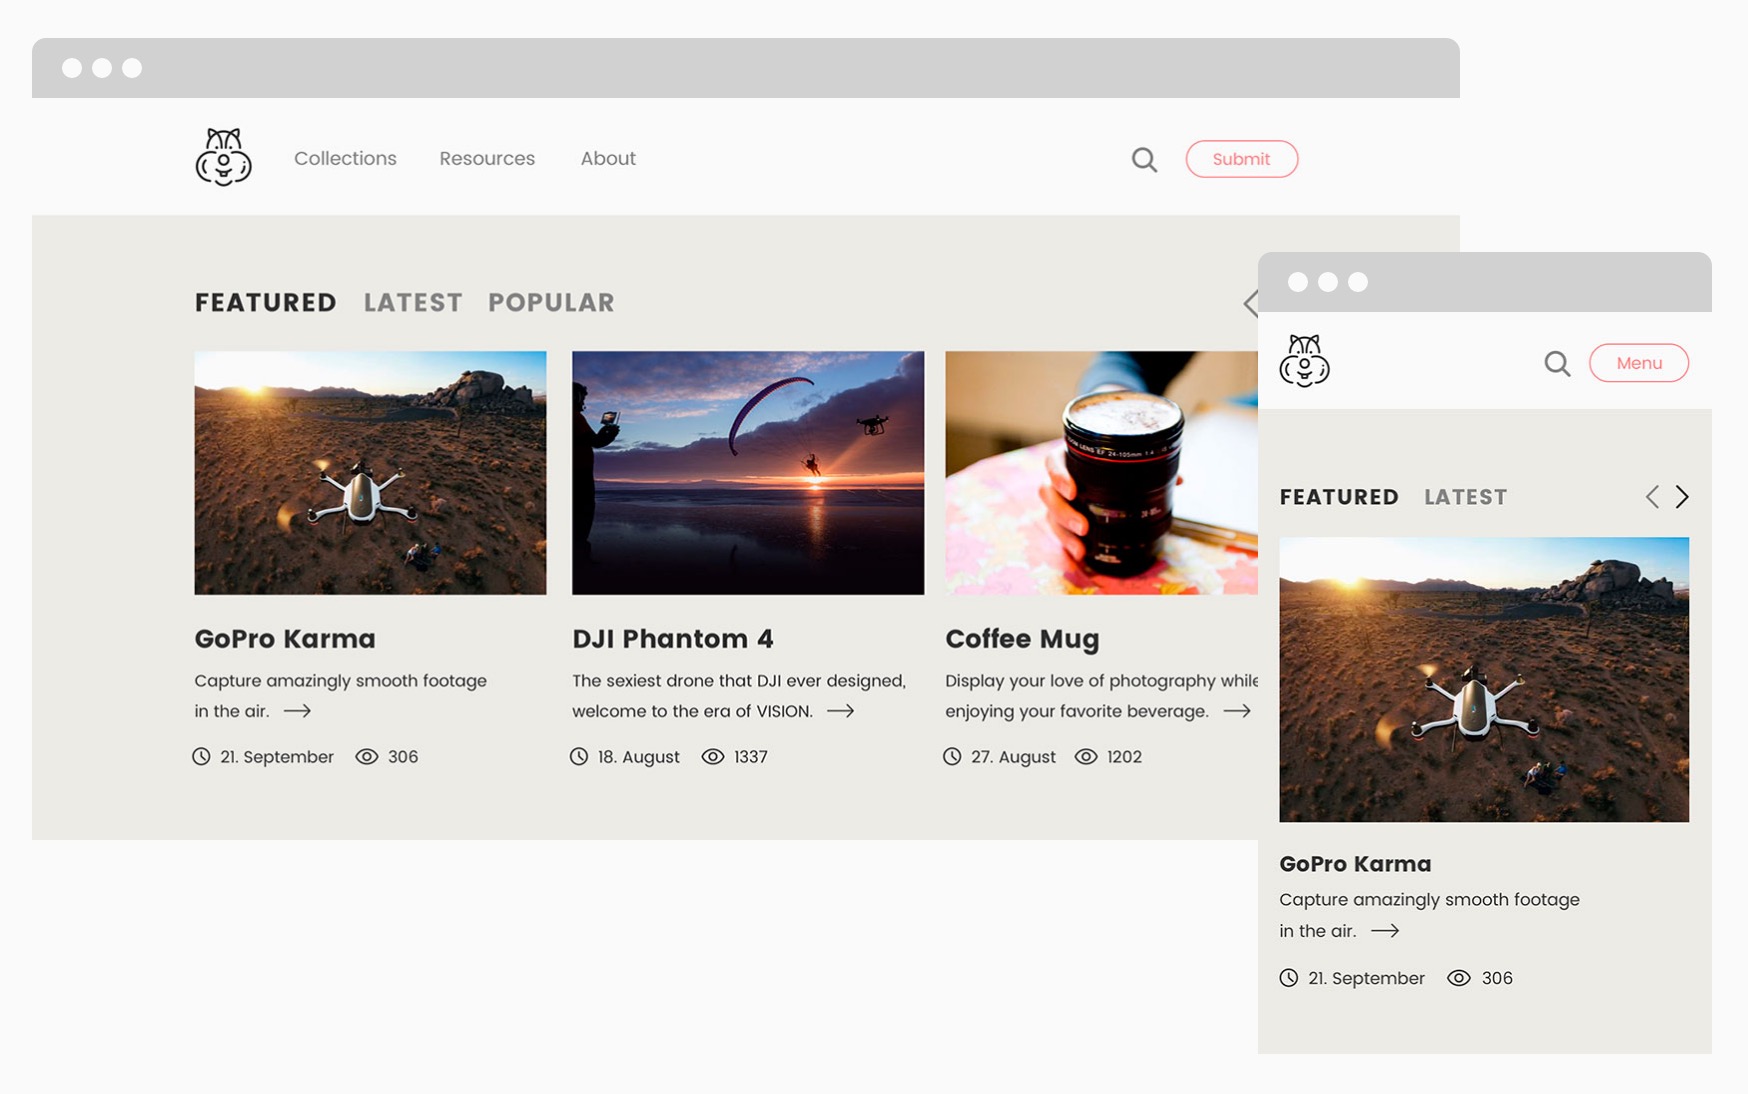Click the Submit button

coord(1241,158)
